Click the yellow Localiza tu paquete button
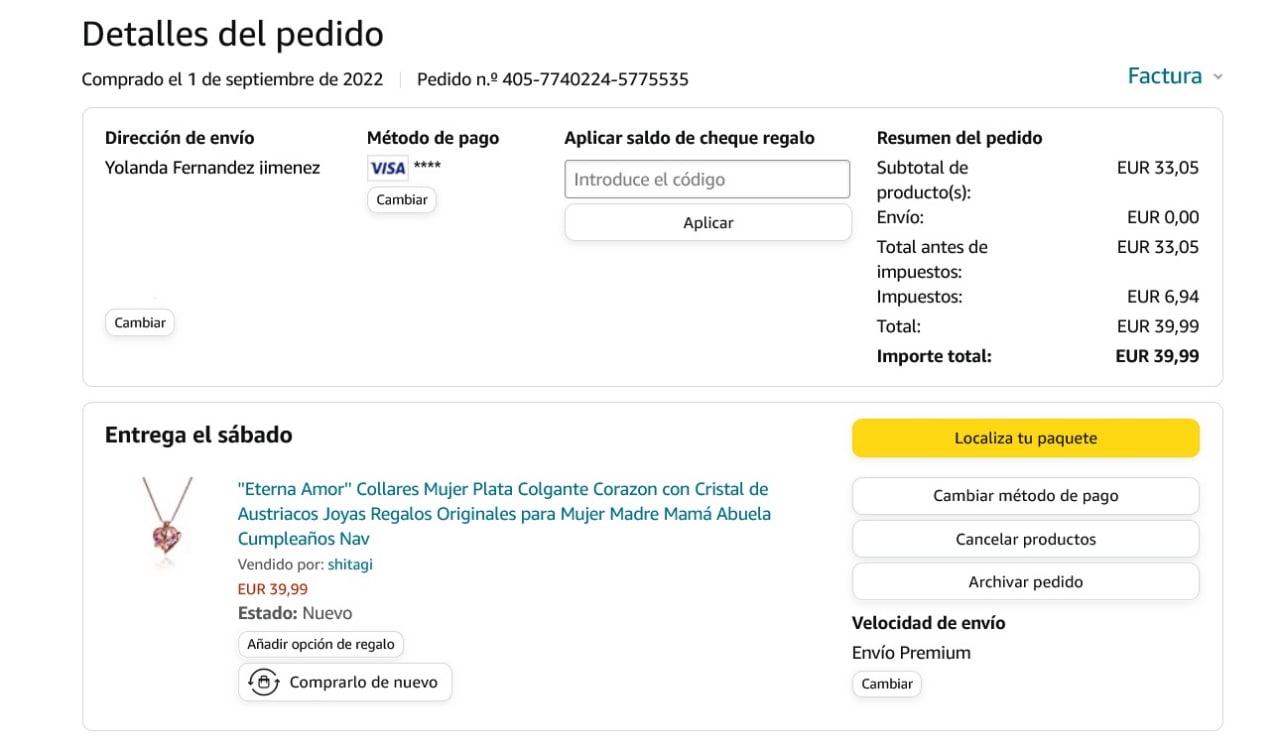Image resolution: width=1280 pixels, height=751 pixels. (x=1025, y=438)
